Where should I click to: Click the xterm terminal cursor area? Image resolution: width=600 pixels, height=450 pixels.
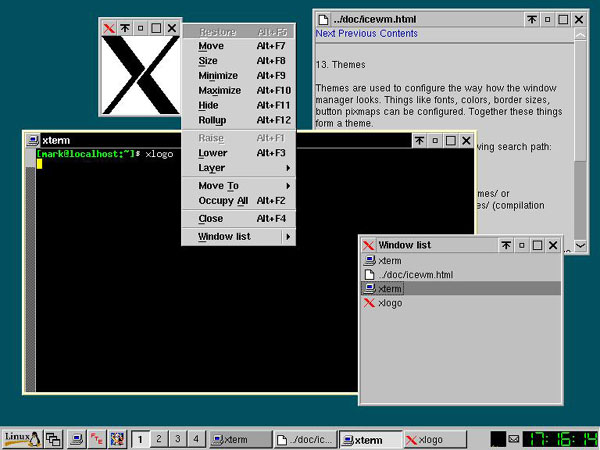click(x=39, y=164)
